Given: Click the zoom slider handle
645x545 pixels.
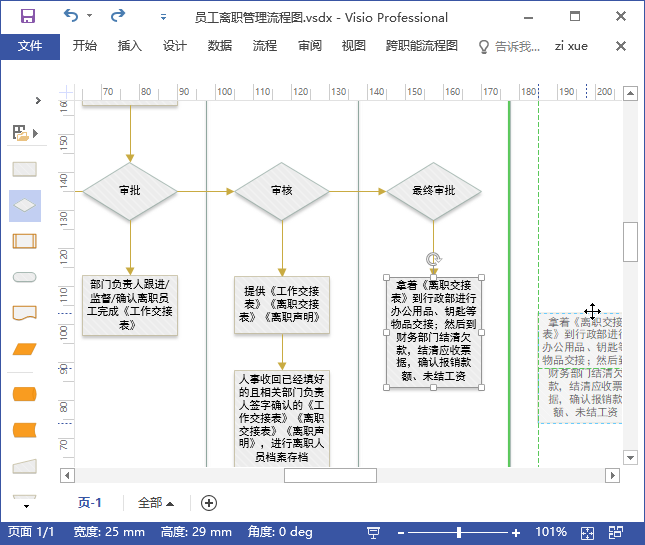Looking at the screenshot, I should click(x=459, y=533).
